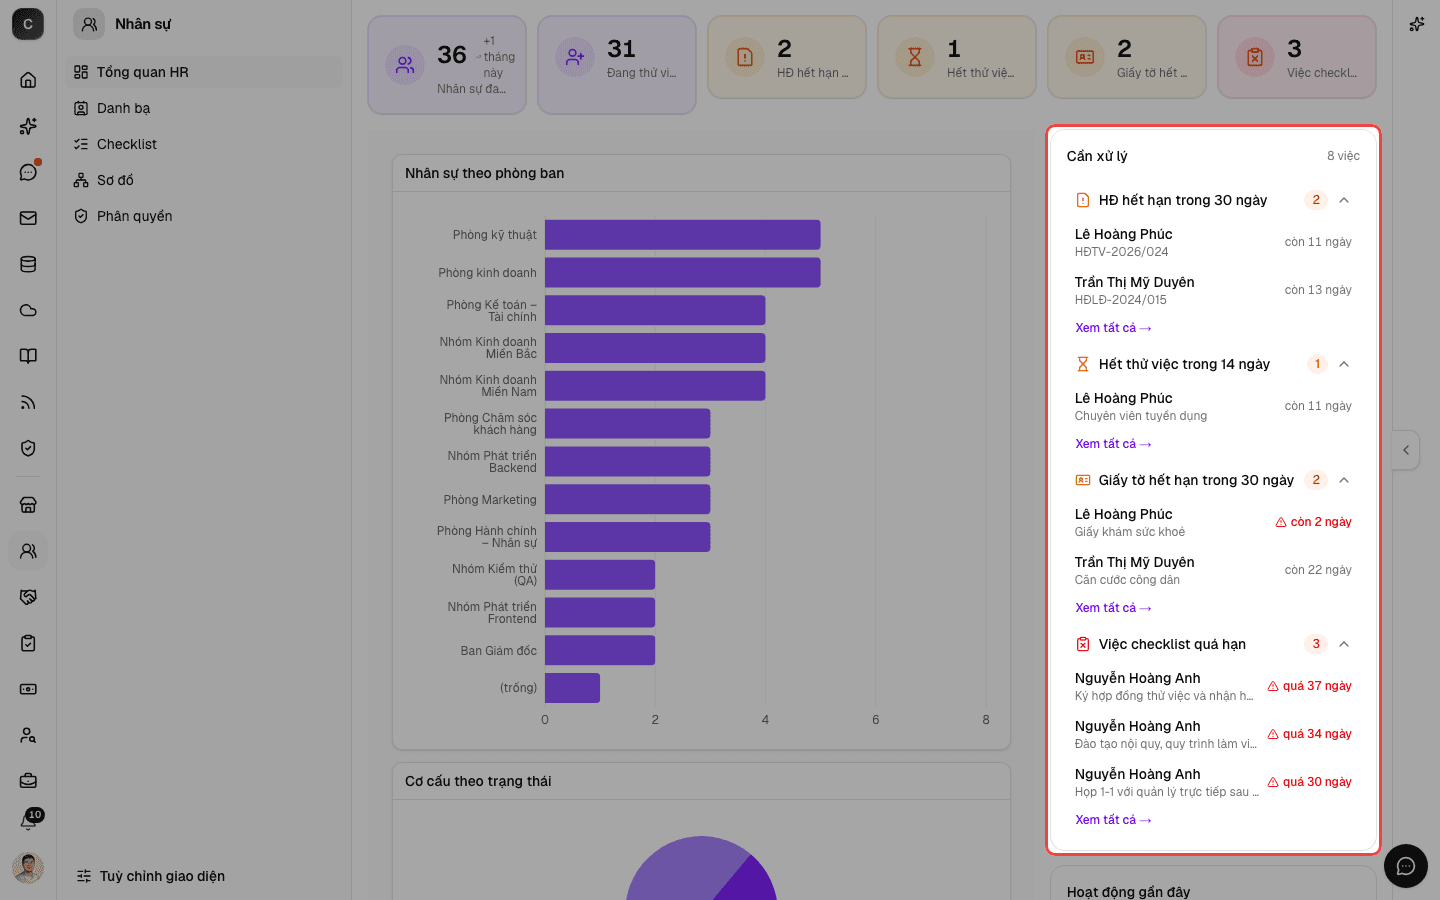1440x900 pixels.
Task: Open the chat messages icon with the red dot
Action: pyautogui.click(x=28, y=172)
